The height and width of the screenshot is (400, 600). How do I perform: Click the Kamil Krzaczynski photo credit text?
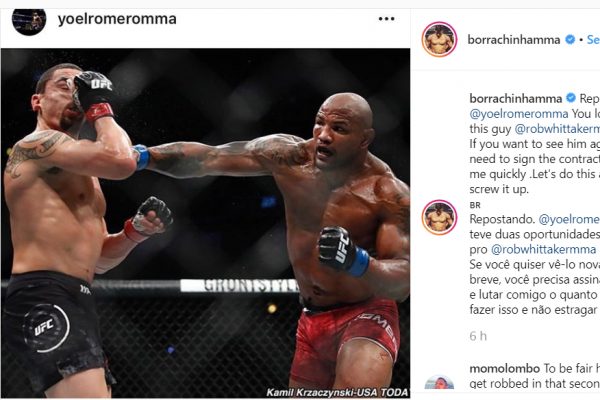point(338,392)
